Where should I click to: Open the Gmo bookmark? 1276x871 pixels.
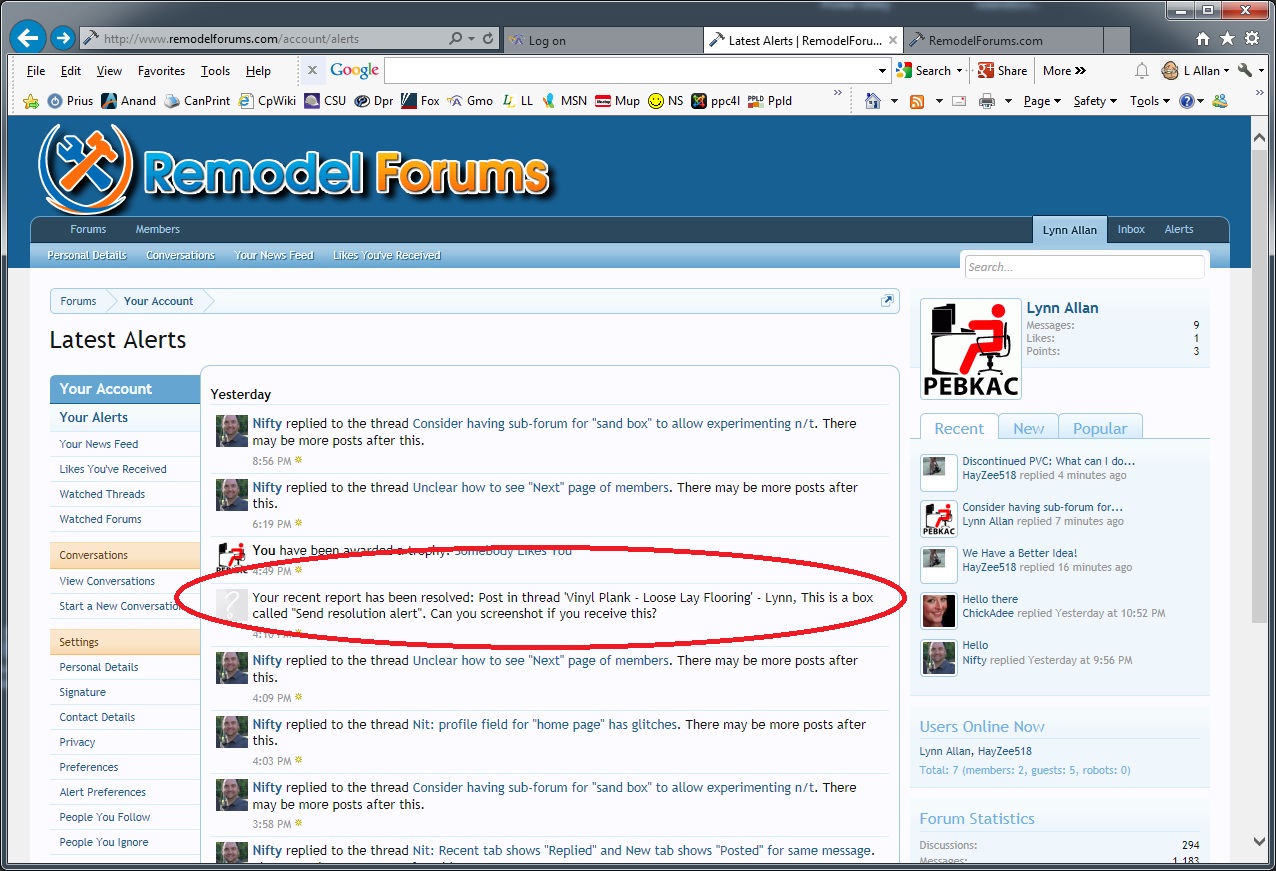point(470,101)
